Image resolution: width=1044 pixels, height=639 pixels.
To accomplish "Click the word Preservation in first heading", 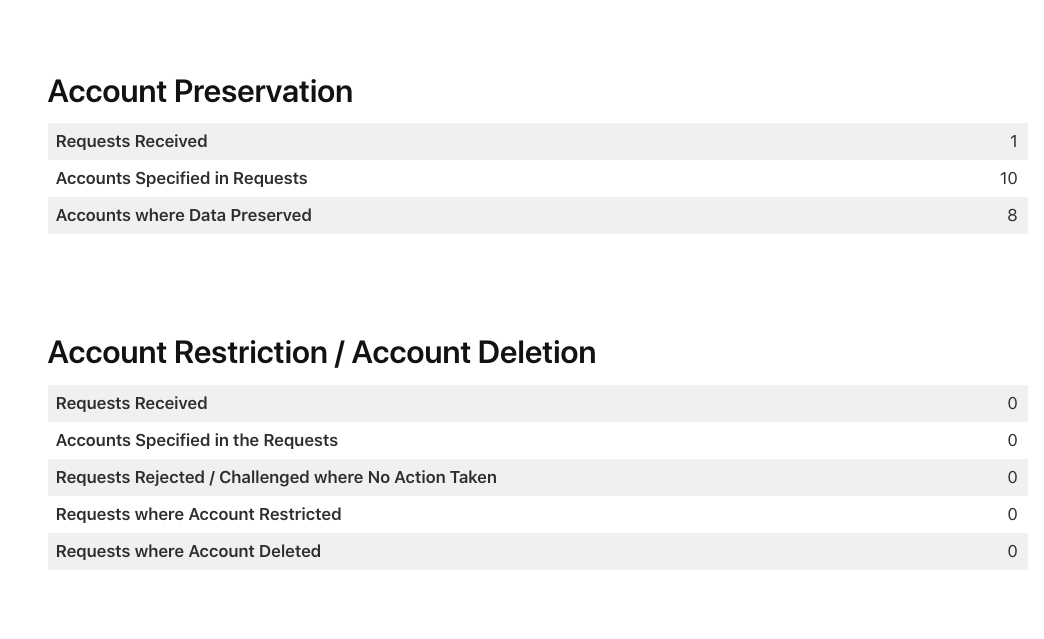I will [x=263, y=91].
